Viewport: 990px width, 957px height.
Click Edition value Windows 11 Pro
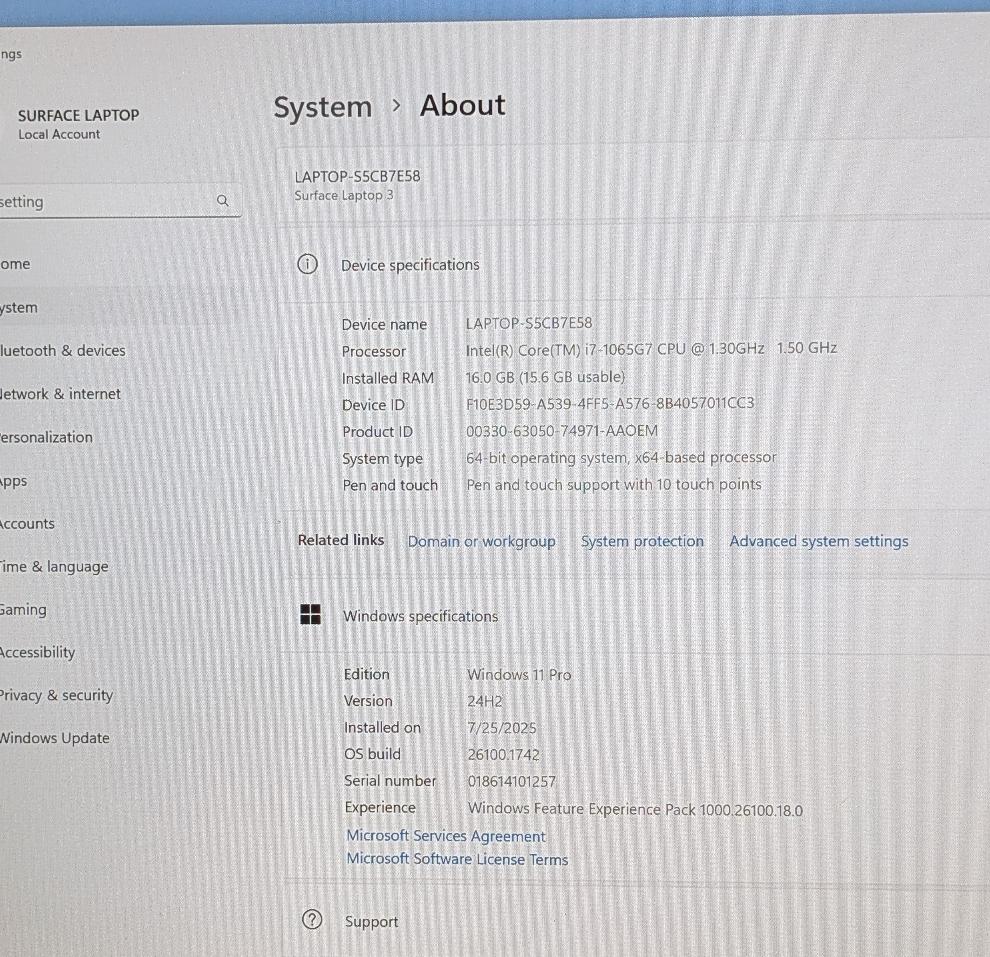coord(519,675)
